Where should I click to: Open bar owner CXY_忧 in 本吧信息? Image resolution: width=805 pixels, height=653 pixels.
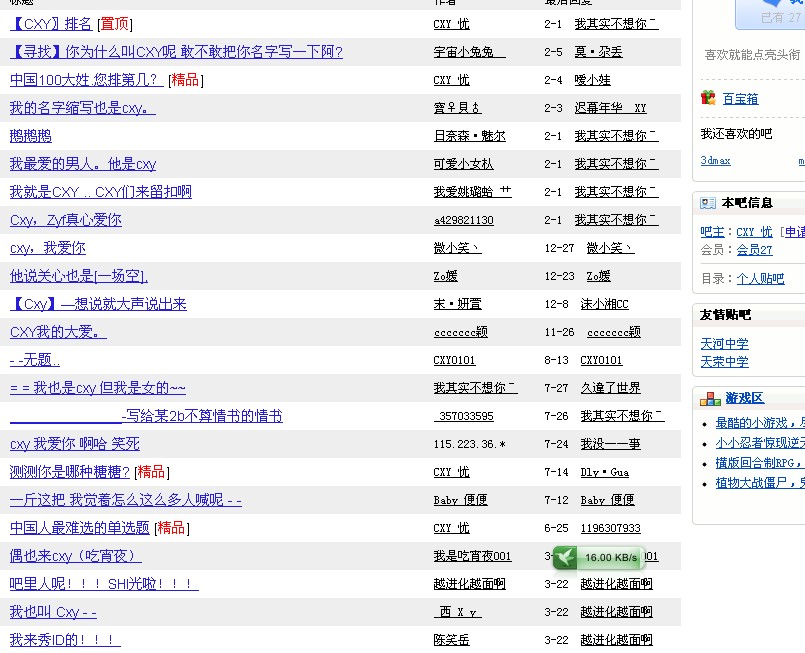pos(754,232)
